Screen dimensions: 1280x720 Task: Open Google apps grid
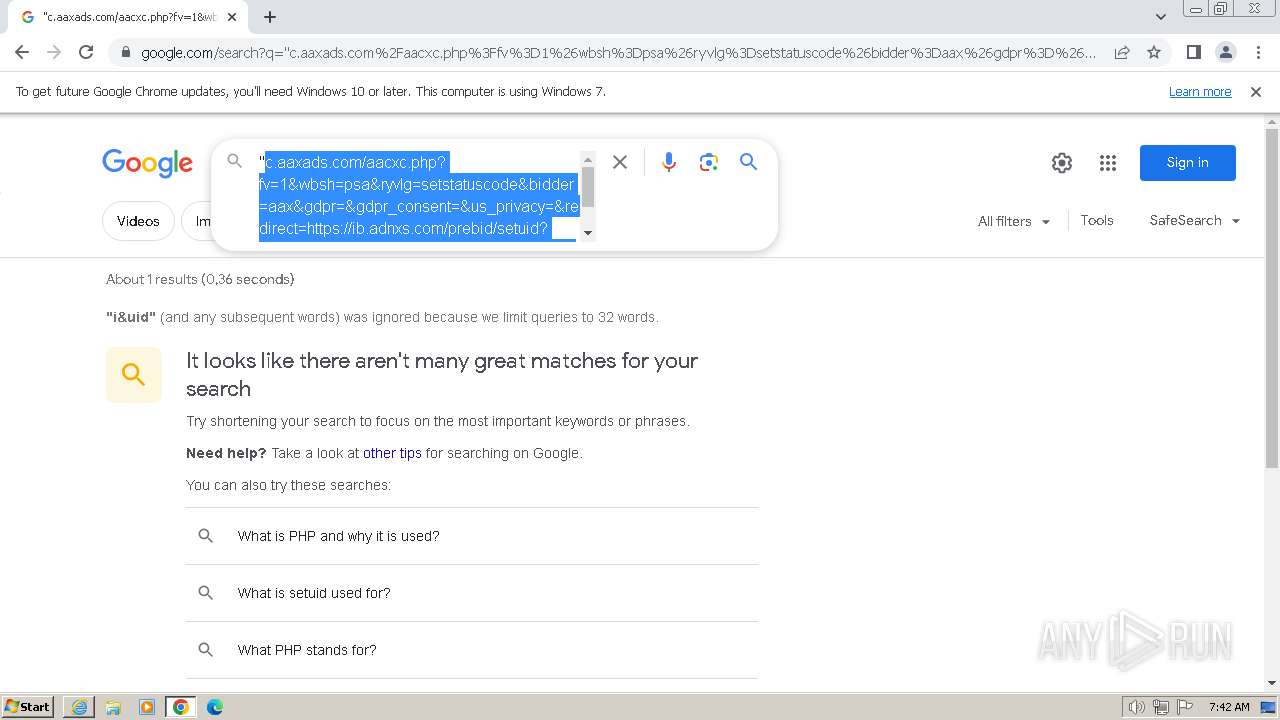click(x=1108, y=163)
